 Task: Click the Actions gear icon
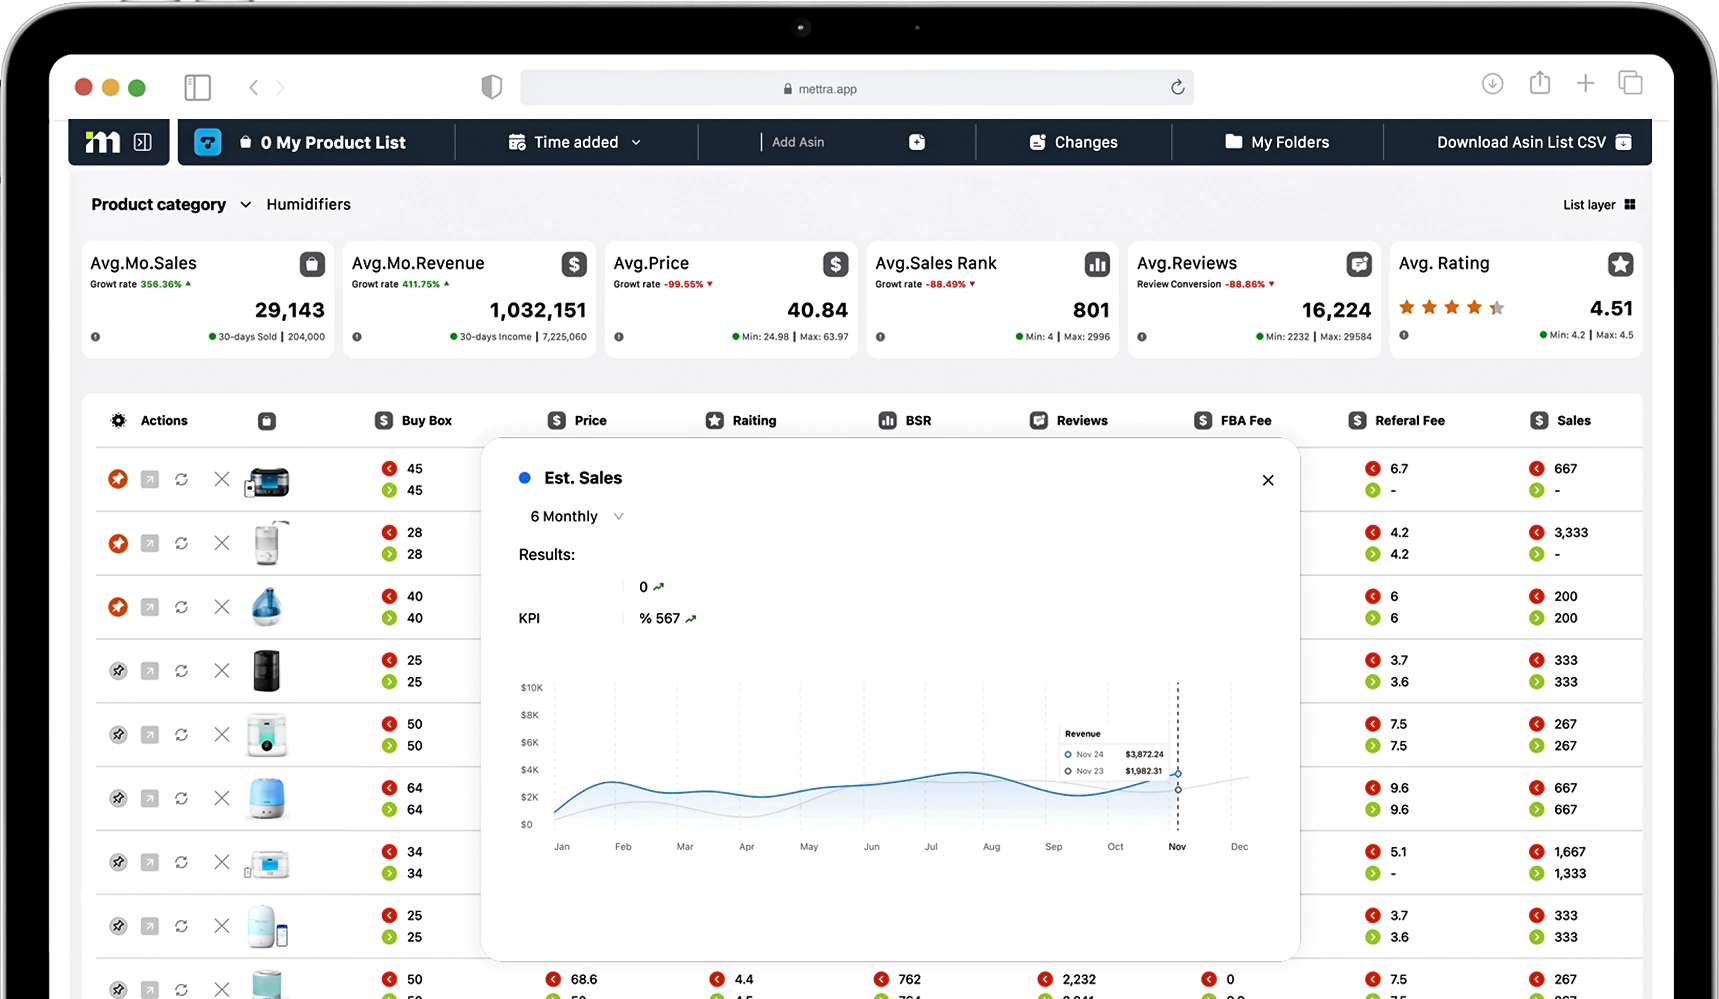tap(118, 421)
